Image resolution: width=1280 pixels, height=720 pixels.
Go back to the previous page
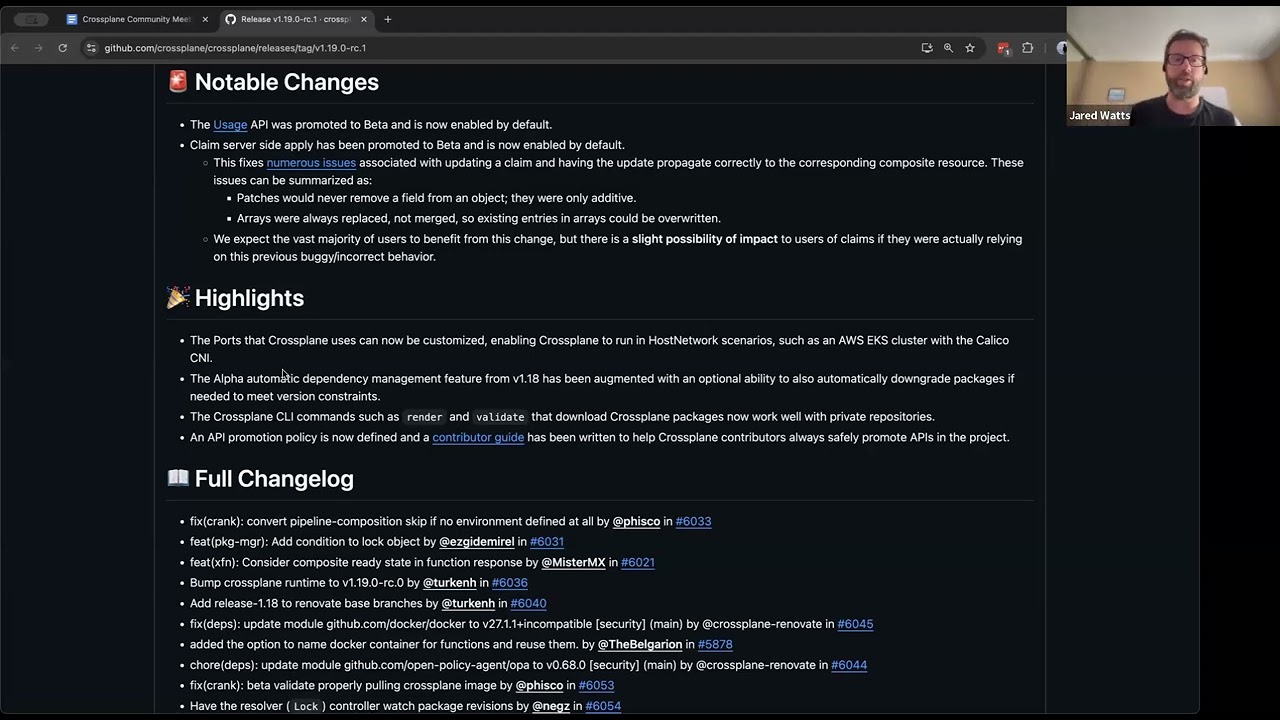click(15, 48)
